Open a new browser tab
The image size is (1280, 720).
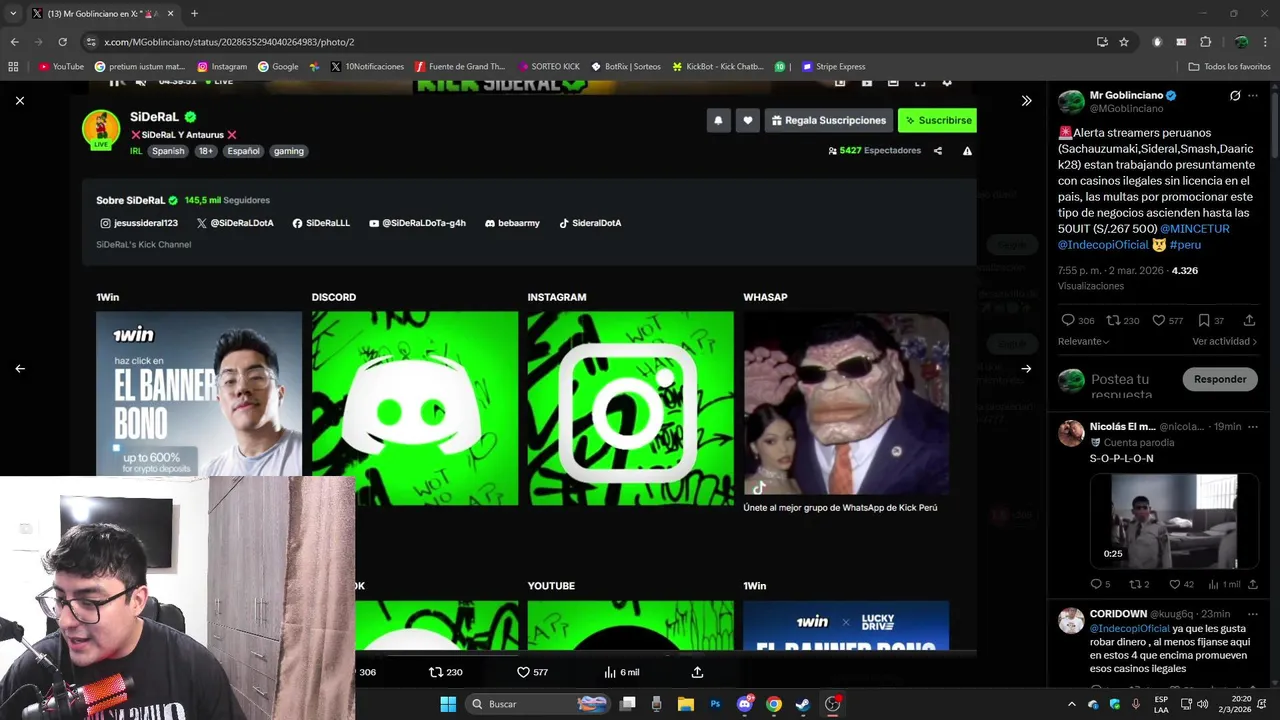pyautogui.click(x=194, y=13)
